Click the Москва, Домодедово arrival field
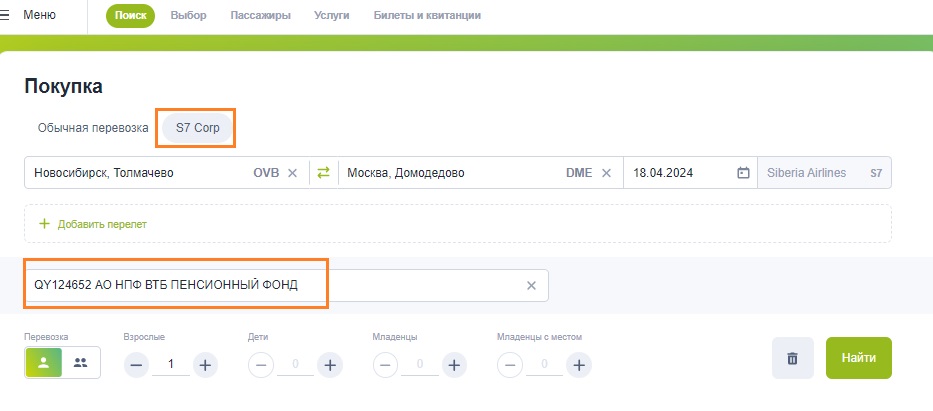Screen dimensions: 933x411 coord(481,173)
